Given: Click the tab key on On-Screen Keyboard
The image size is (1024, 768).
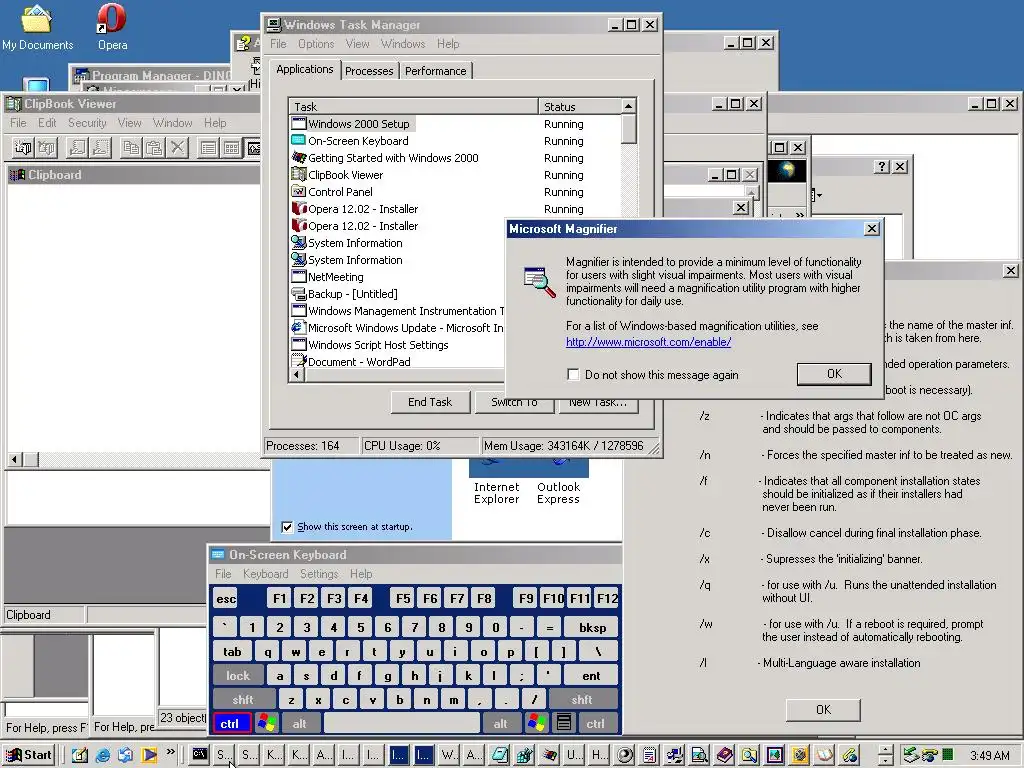Looking at the screenshot, I should pos(232,651).
